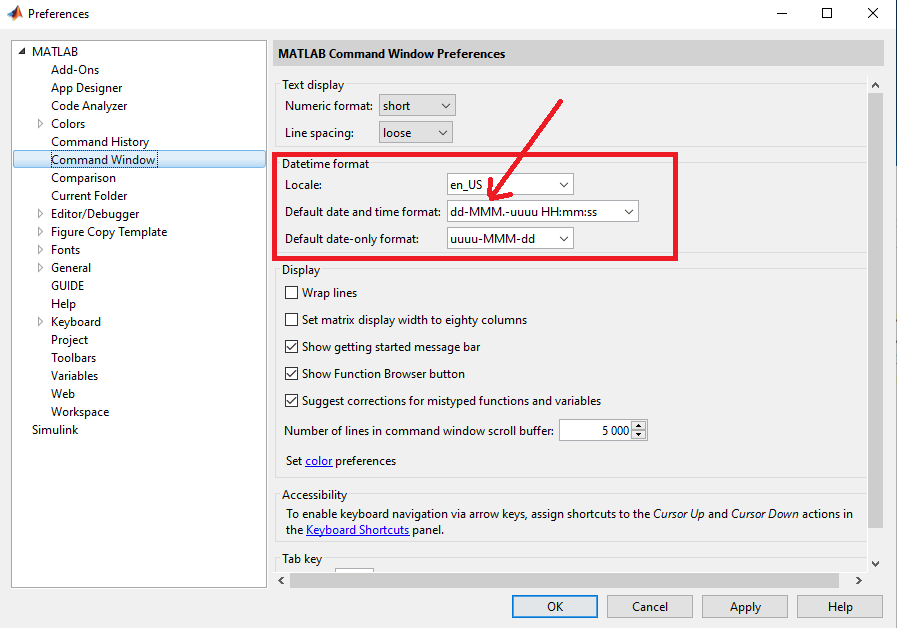The width and height of the screenshot is (897, 628).
Task: Uncheck Show getting started message bar
Action: click(292, 347)
